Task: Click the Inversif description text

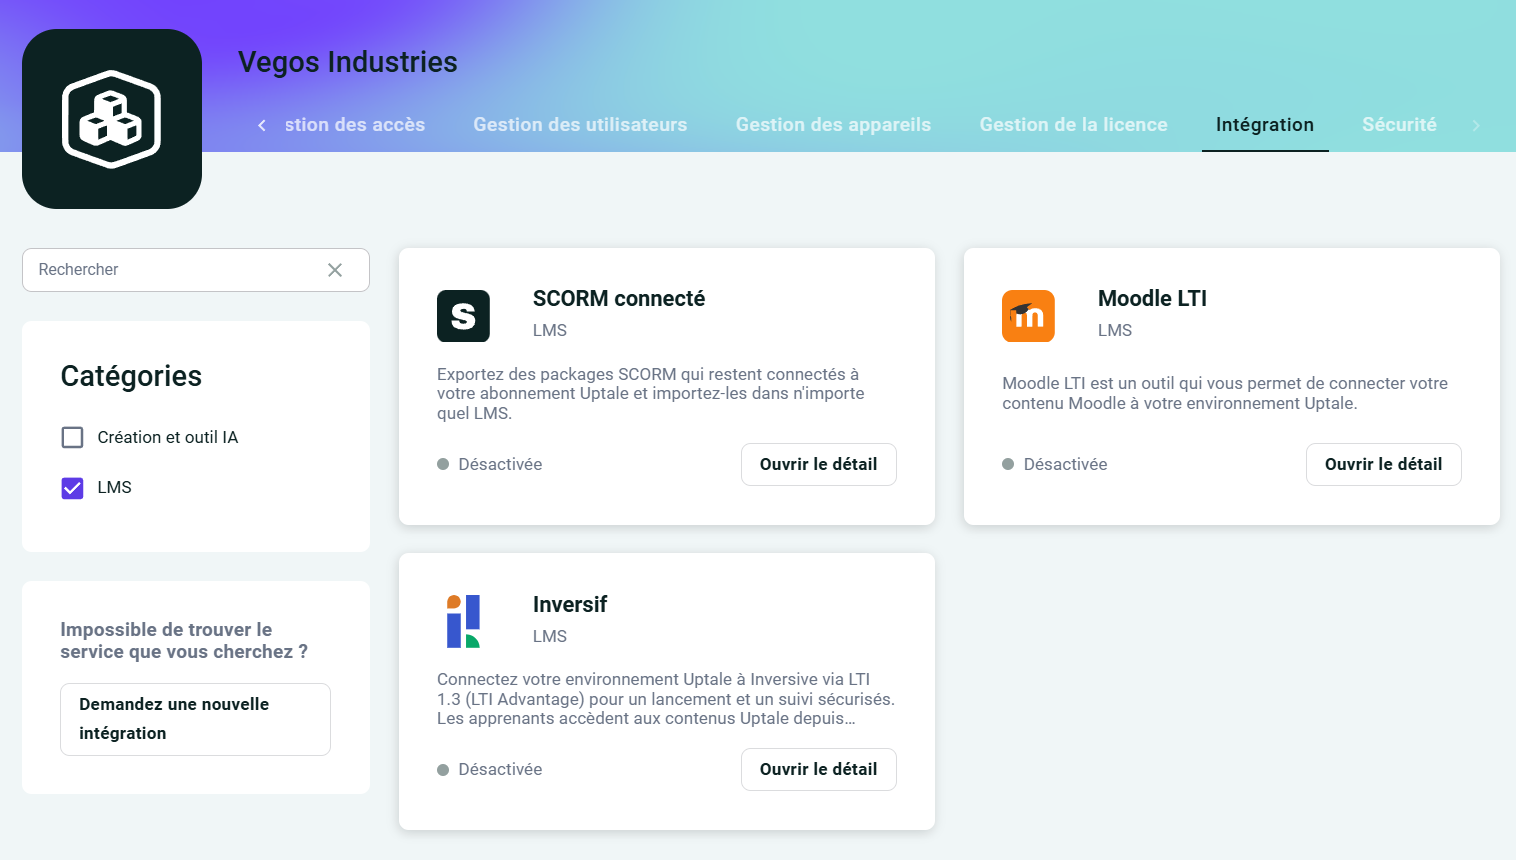Action: (x=666, y=699)
